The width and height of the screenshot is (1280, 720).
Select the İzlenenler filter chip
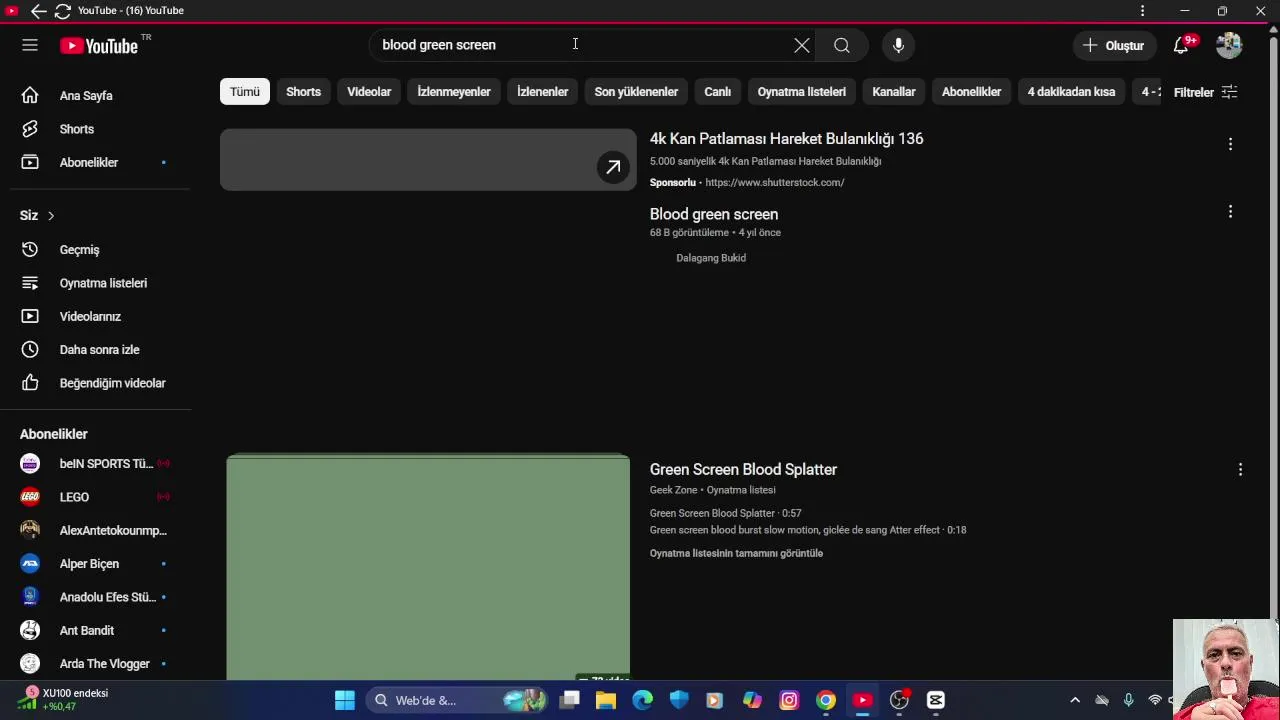[542, 92]
